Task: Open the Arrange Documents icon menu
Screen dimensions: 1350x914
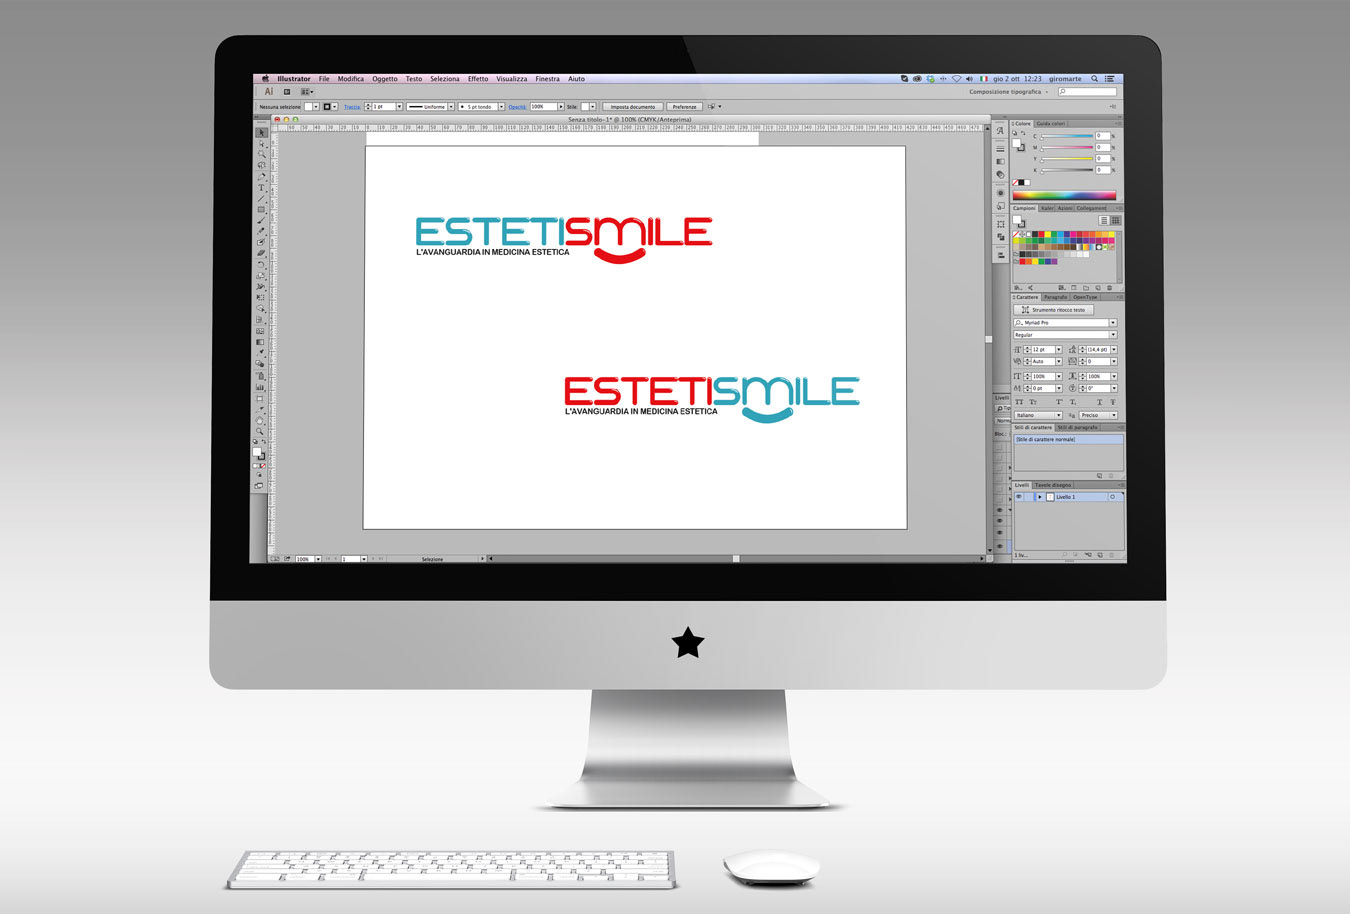Action: (306, 92)
